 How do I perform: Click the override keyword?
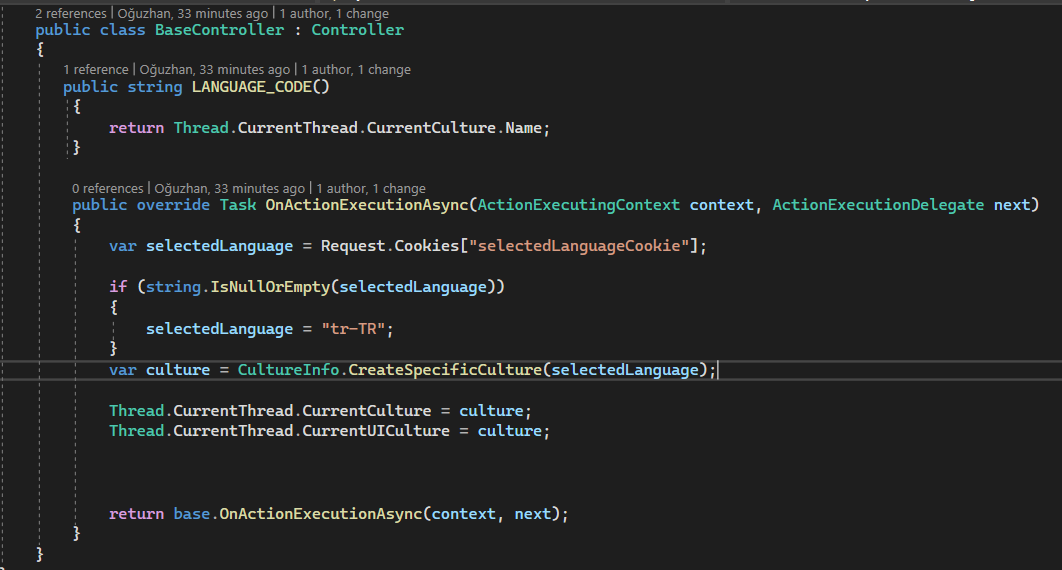tap(173, 205)
